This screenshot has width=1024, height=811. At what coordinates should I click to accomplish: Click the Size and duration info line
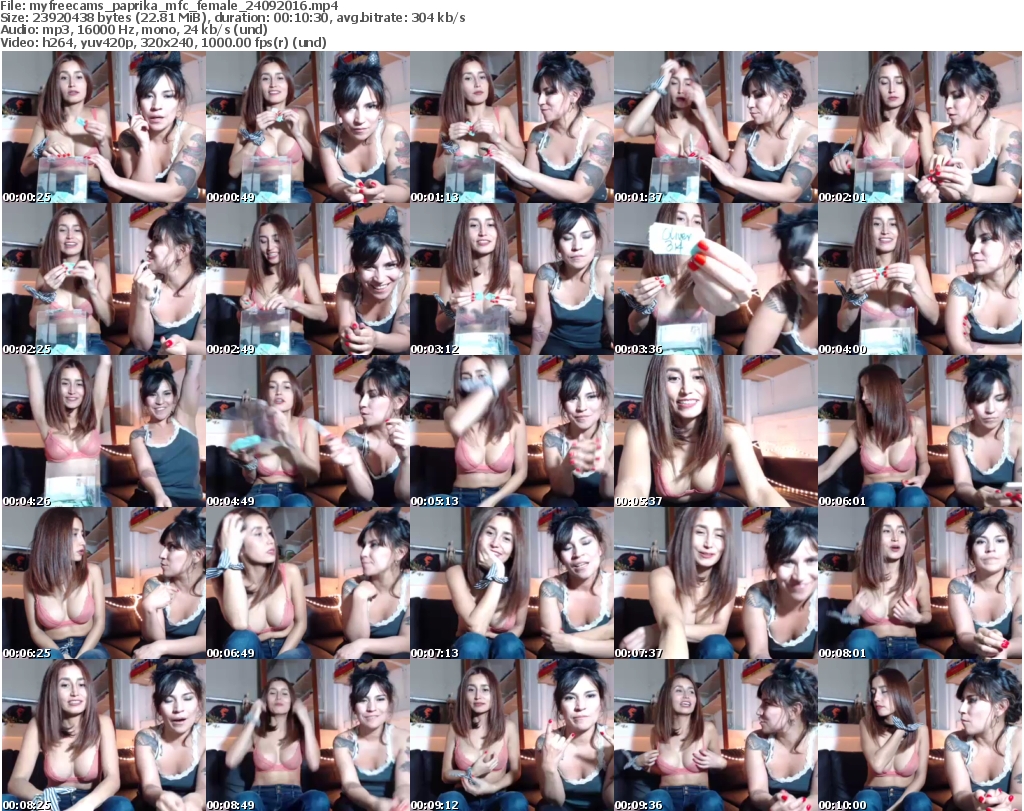[233, 18]
